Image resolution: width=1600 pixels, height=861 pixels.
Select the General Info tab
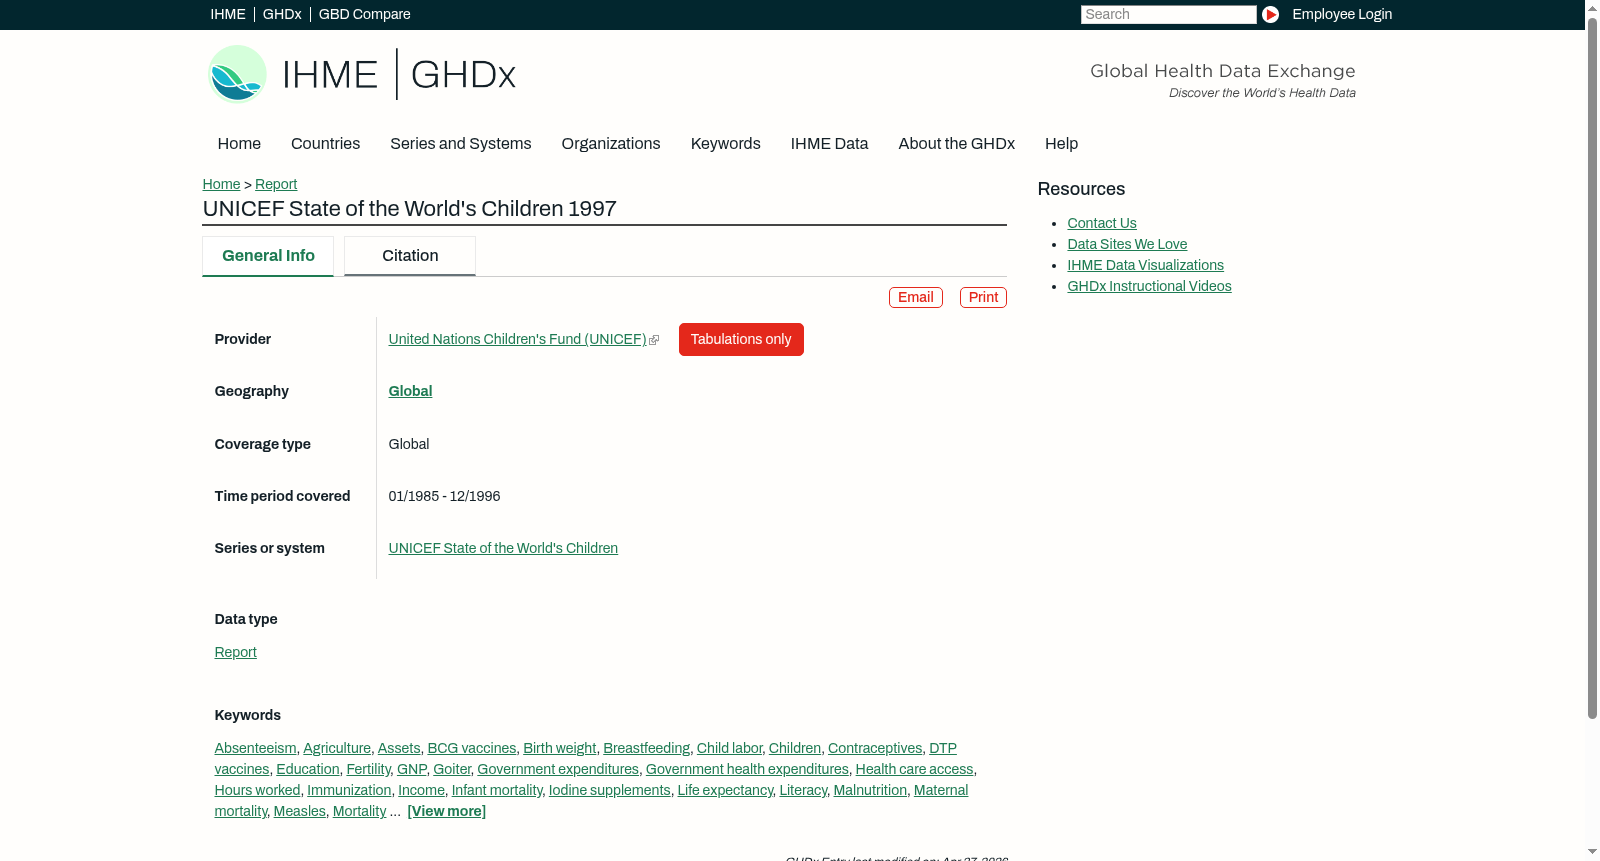pos(268,256)
